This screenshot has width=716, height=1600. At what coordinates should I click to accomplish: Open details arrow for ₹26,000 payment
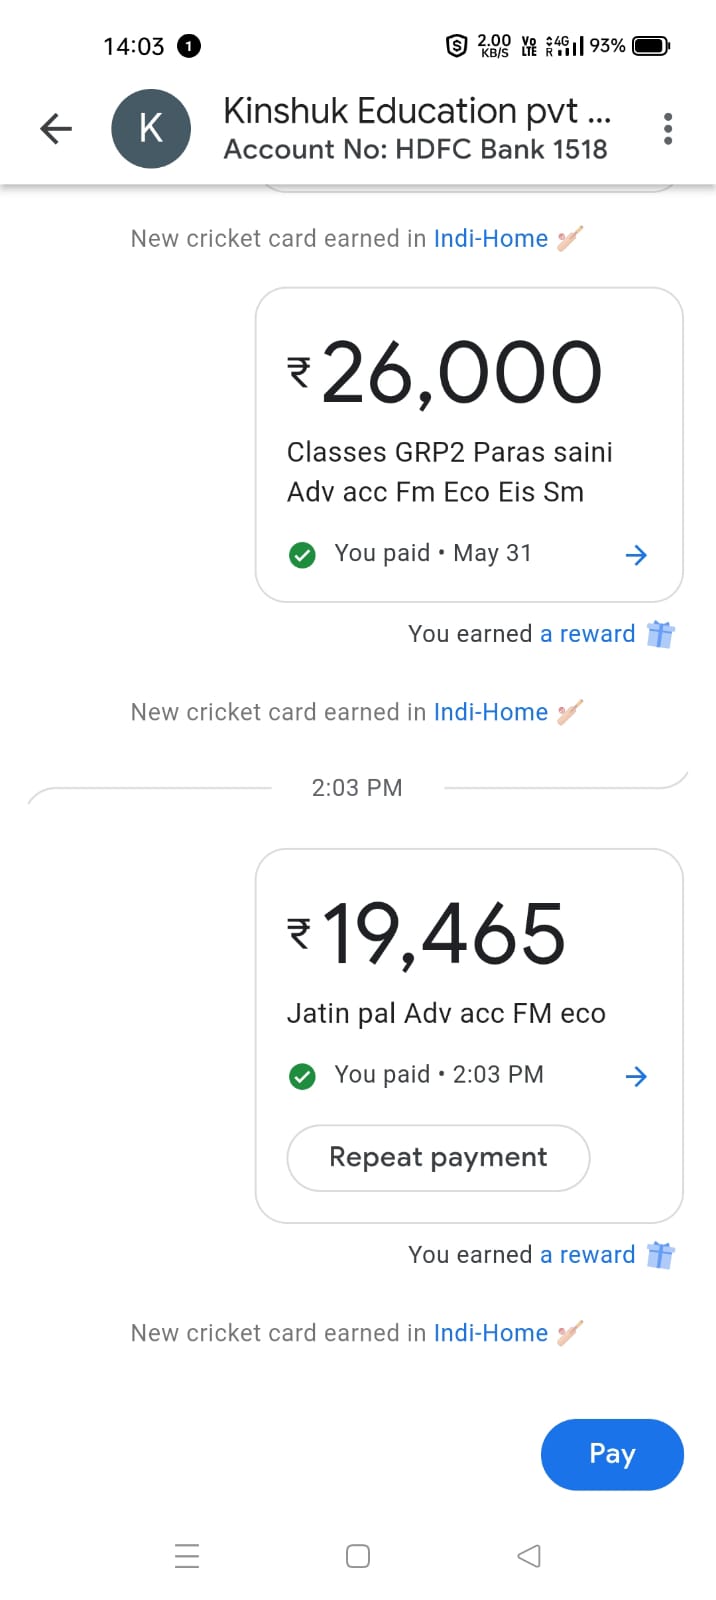click(x=636, y=555)
